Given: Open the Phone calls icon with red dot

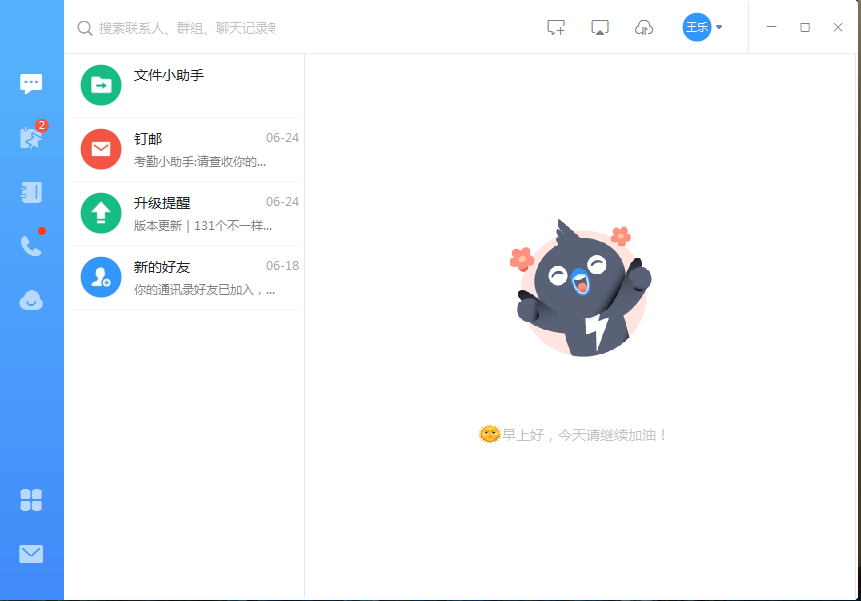Looking at the screenshot, I should pos(31,245).
